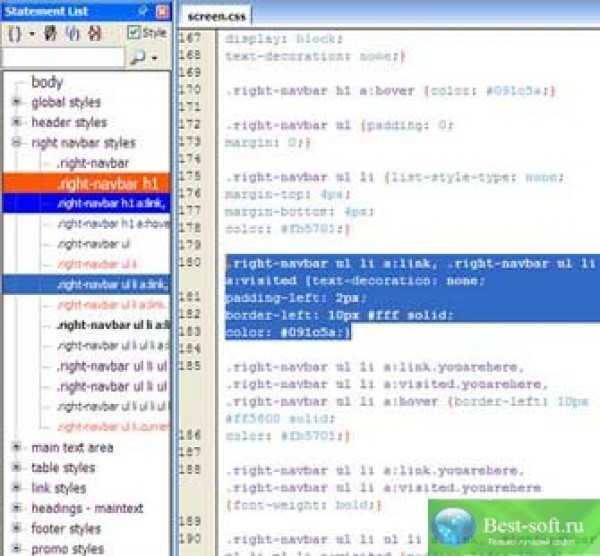Click the selected 'color: #091c5a;}' line 183
This screenshot has height=556, width=600.
pos(288,333)
